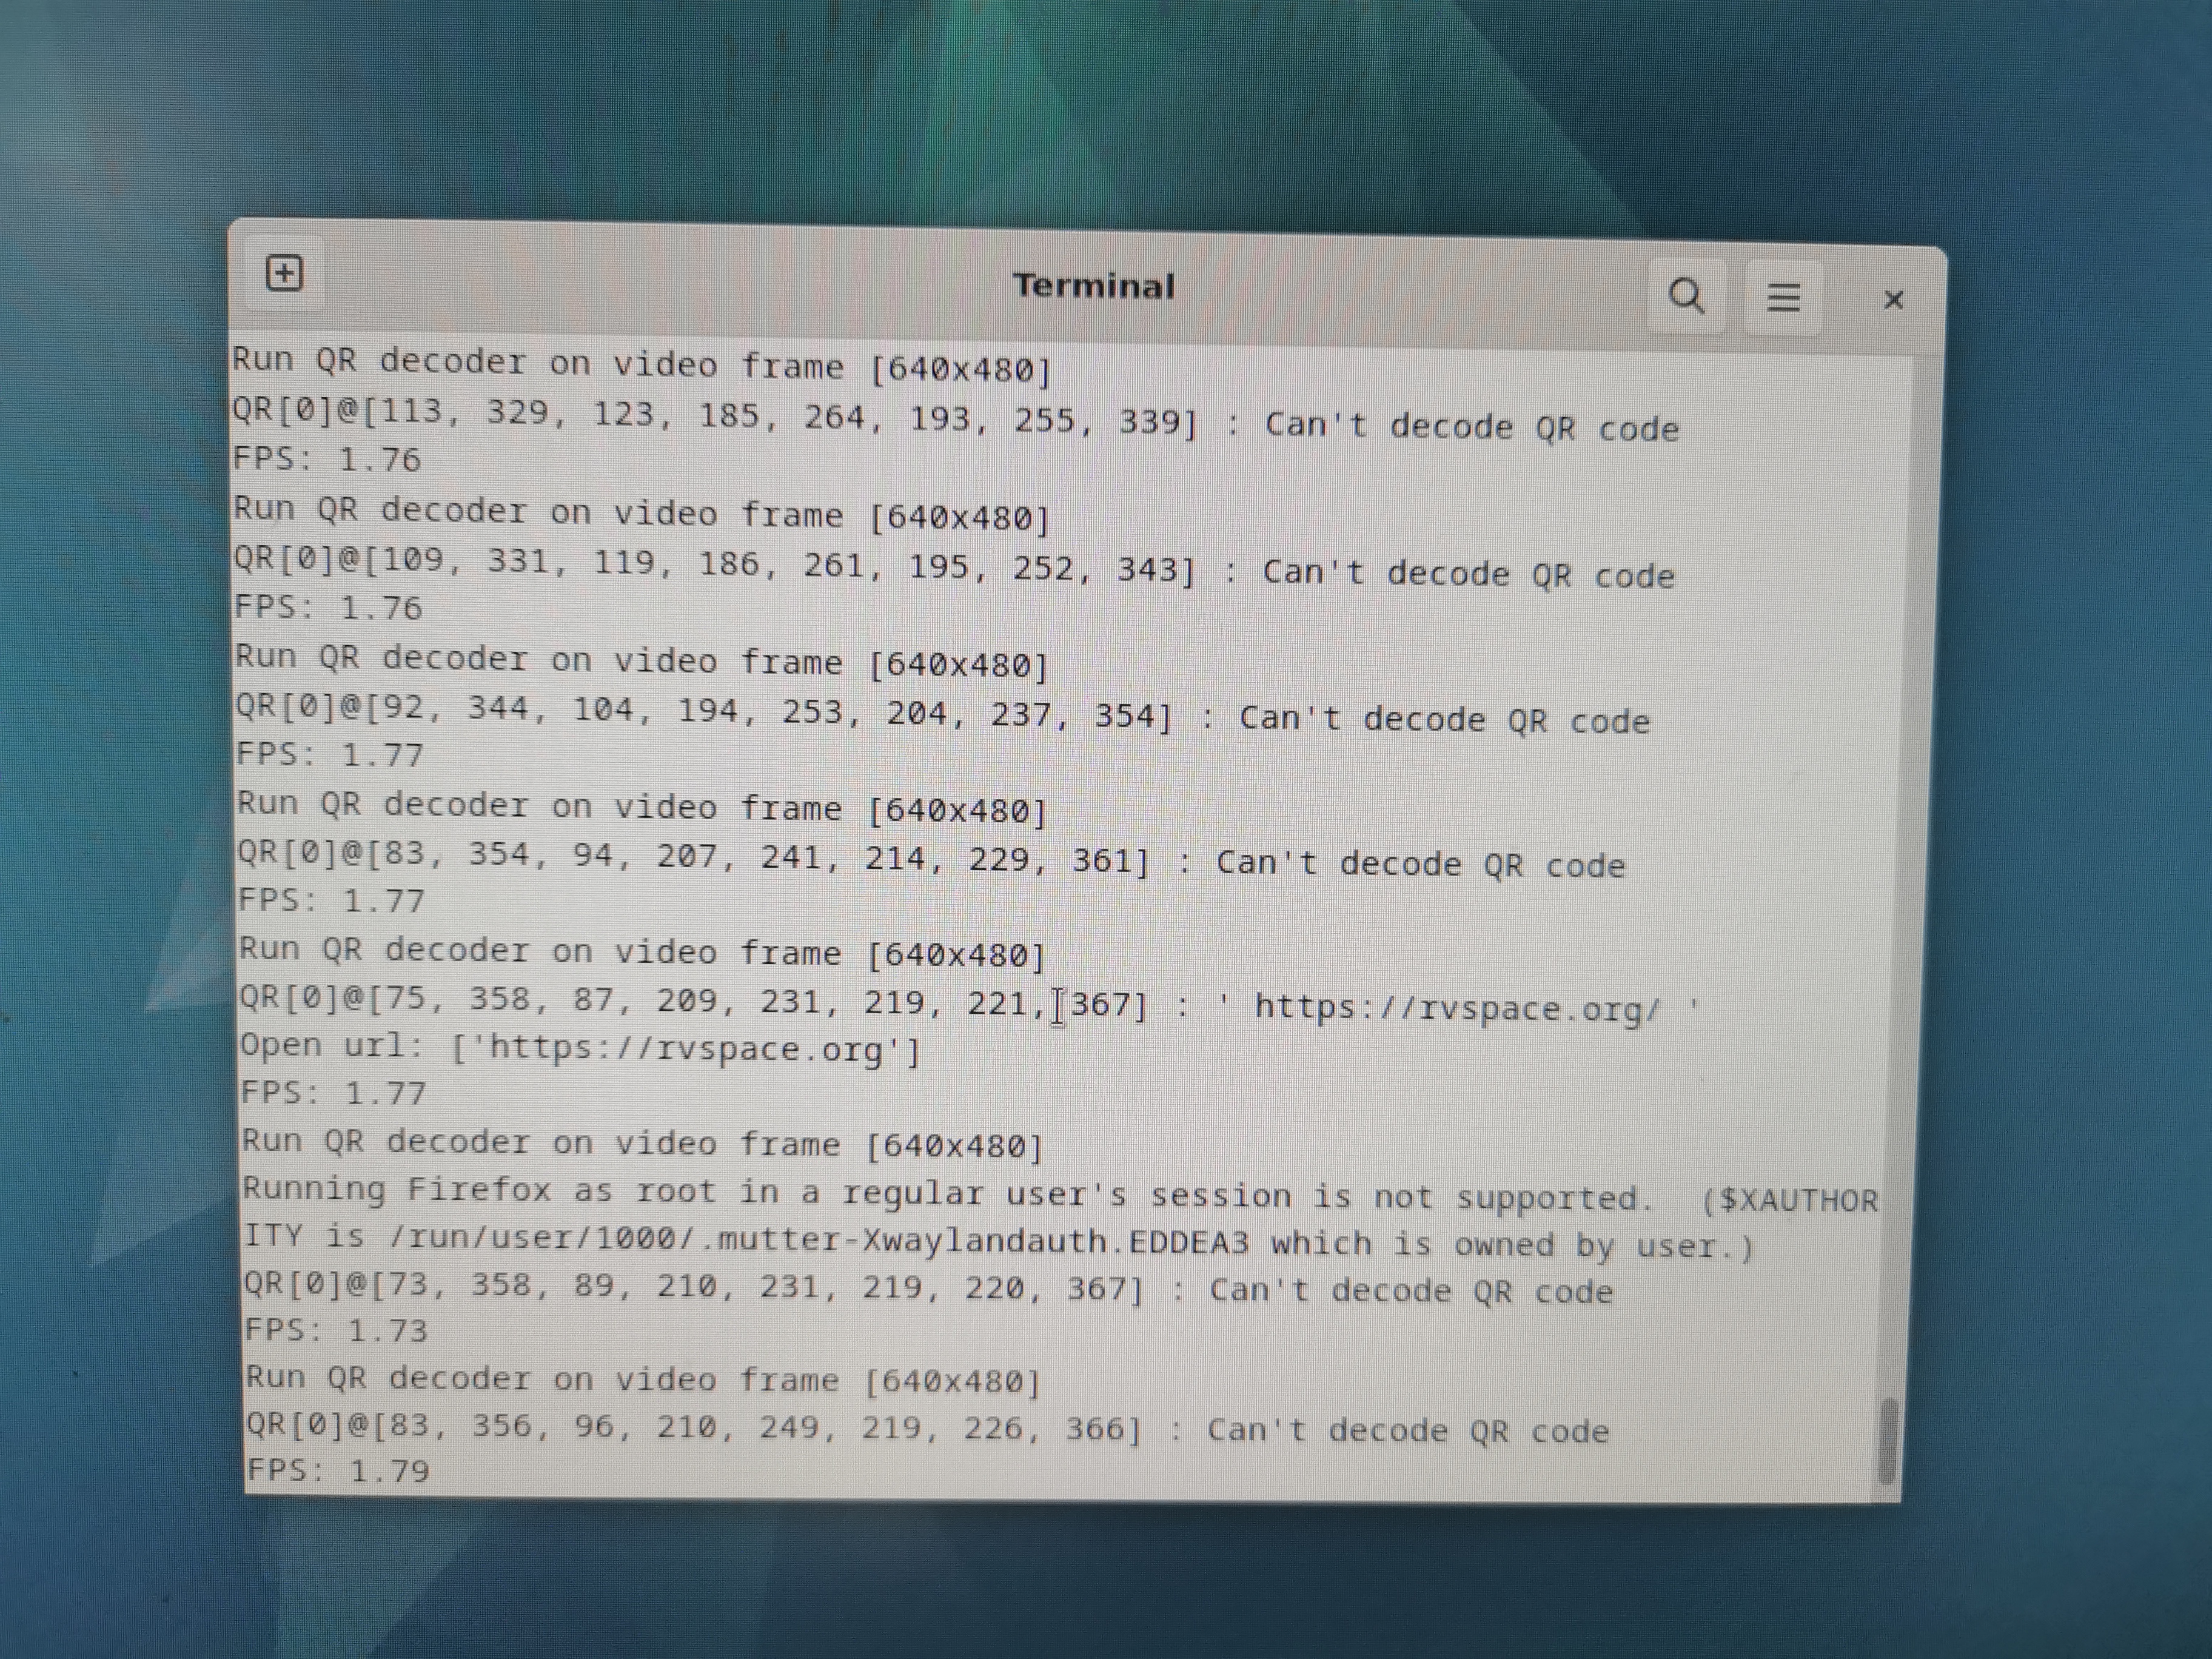This screenshot has width=2212, height=1659.
Task: Click the line "Open url: ['https://rvspace.org']"
Action: click(579, 1048)
